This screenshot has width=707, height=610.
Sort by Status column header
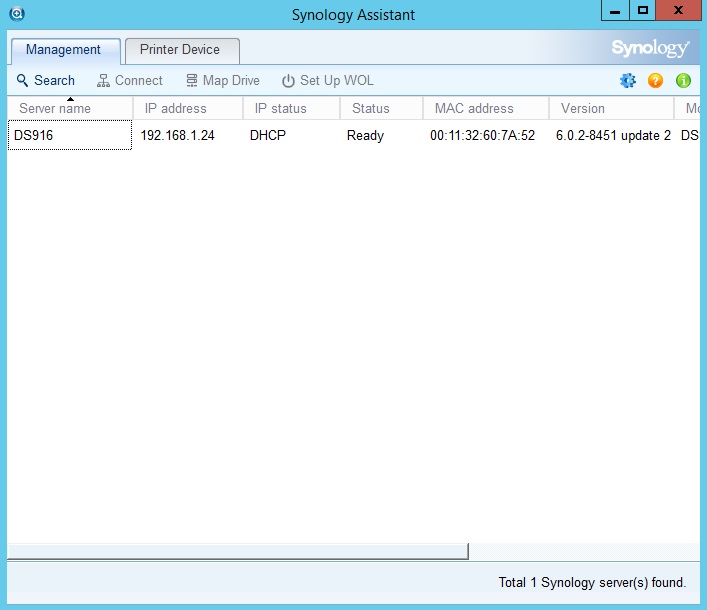coord(381,108)
